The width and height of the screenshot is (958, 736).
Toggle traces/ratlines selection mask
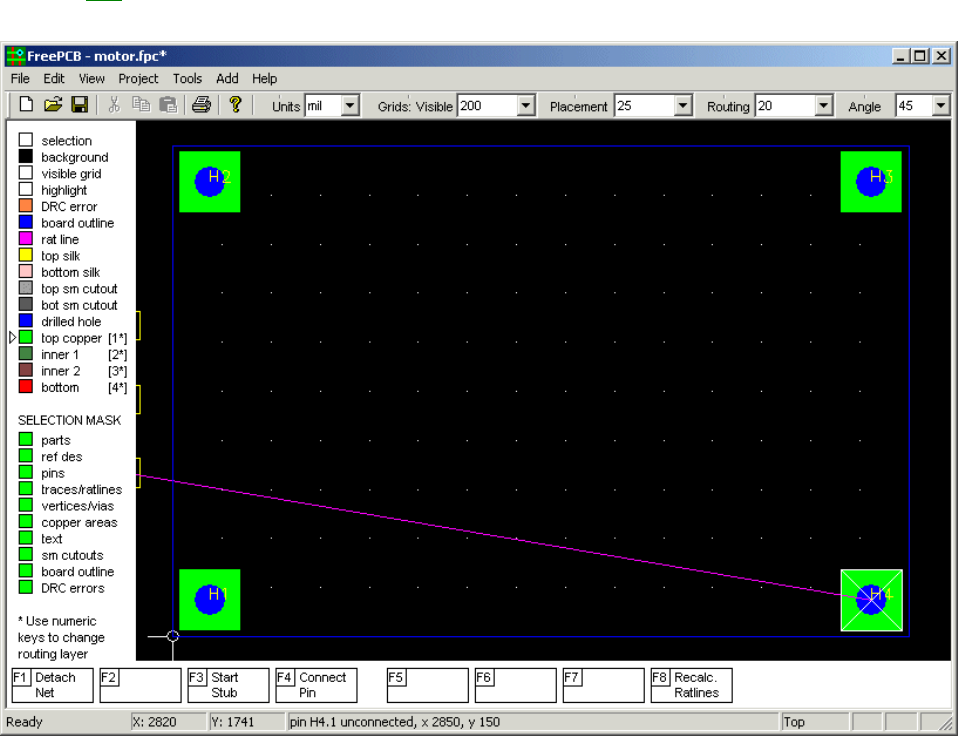tap(26, 489)
